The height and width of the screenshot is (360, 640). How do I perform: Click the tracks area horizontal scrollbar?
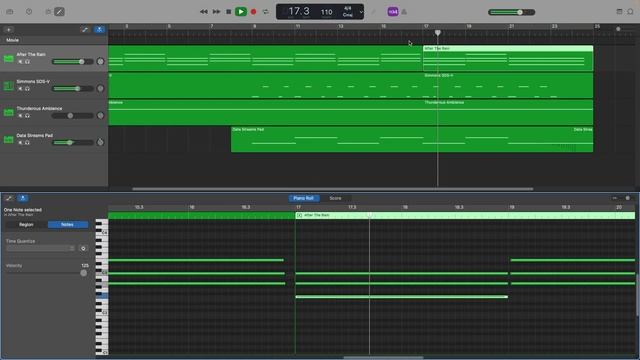coord(333,189)
